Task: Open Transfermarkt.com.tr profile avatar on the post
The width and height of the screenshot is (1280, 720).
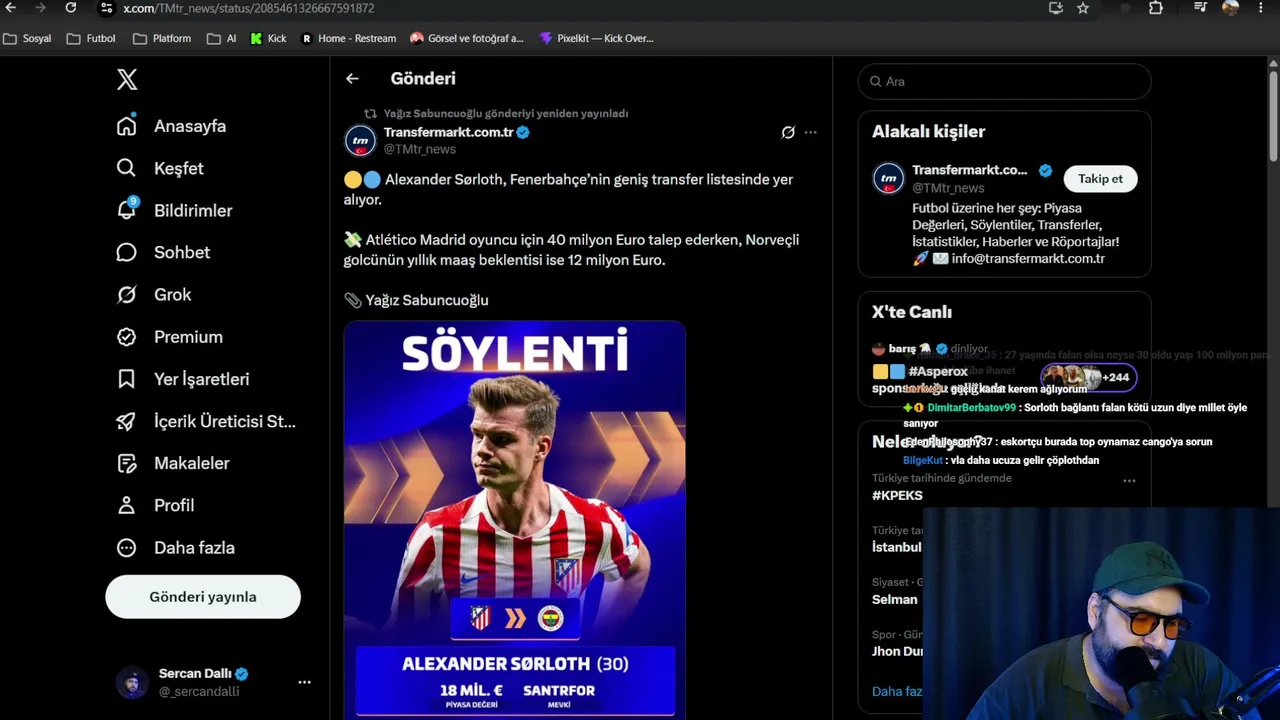Action: point(360,140)
